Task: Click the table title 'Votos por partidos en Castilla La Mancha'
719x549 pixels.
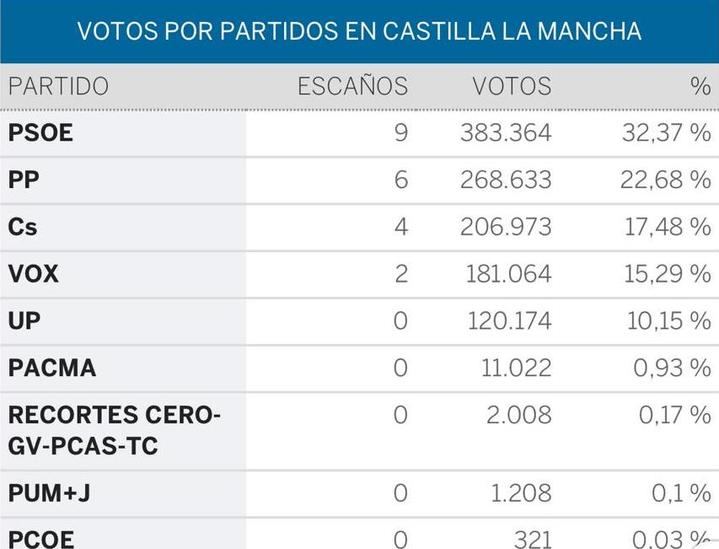Action: pos(359,31)
